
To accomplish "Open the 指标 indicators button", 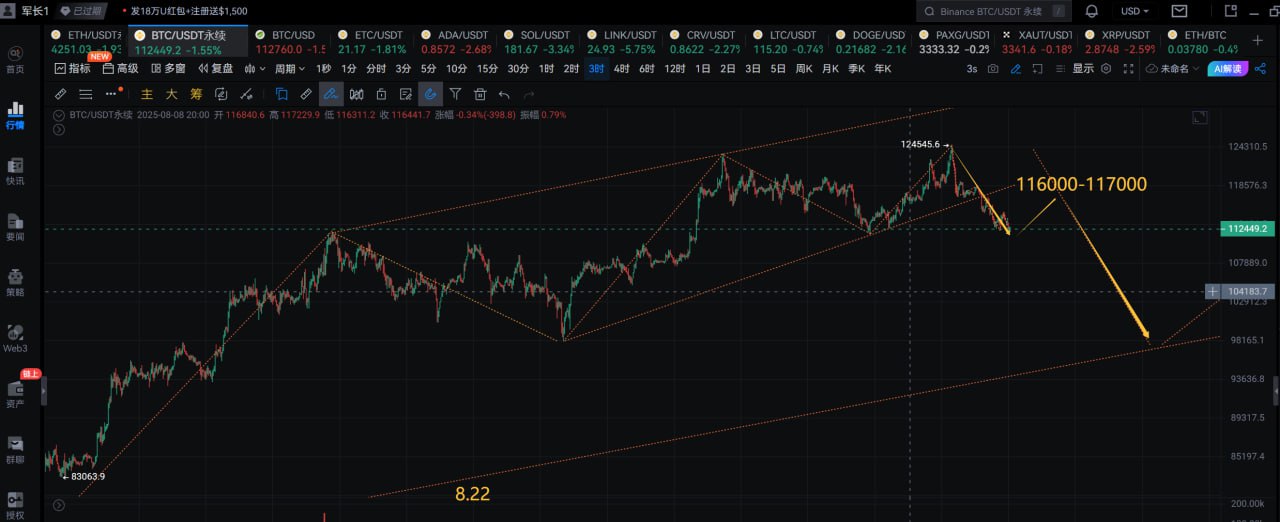I will (73, 69).
